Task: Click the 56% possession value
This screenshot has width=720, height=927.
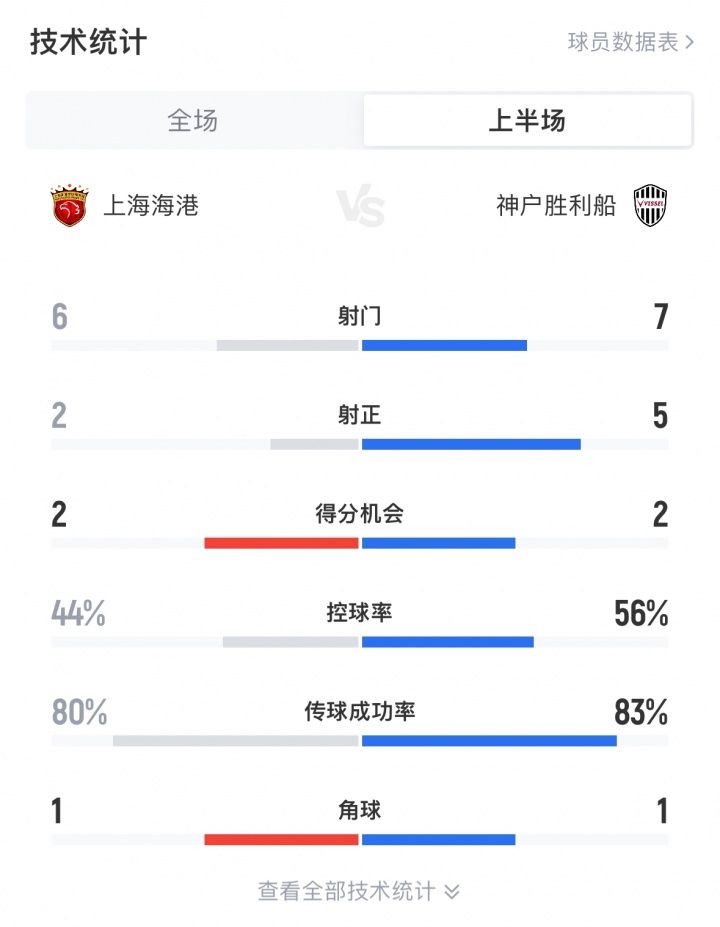Action: point(641,614)
